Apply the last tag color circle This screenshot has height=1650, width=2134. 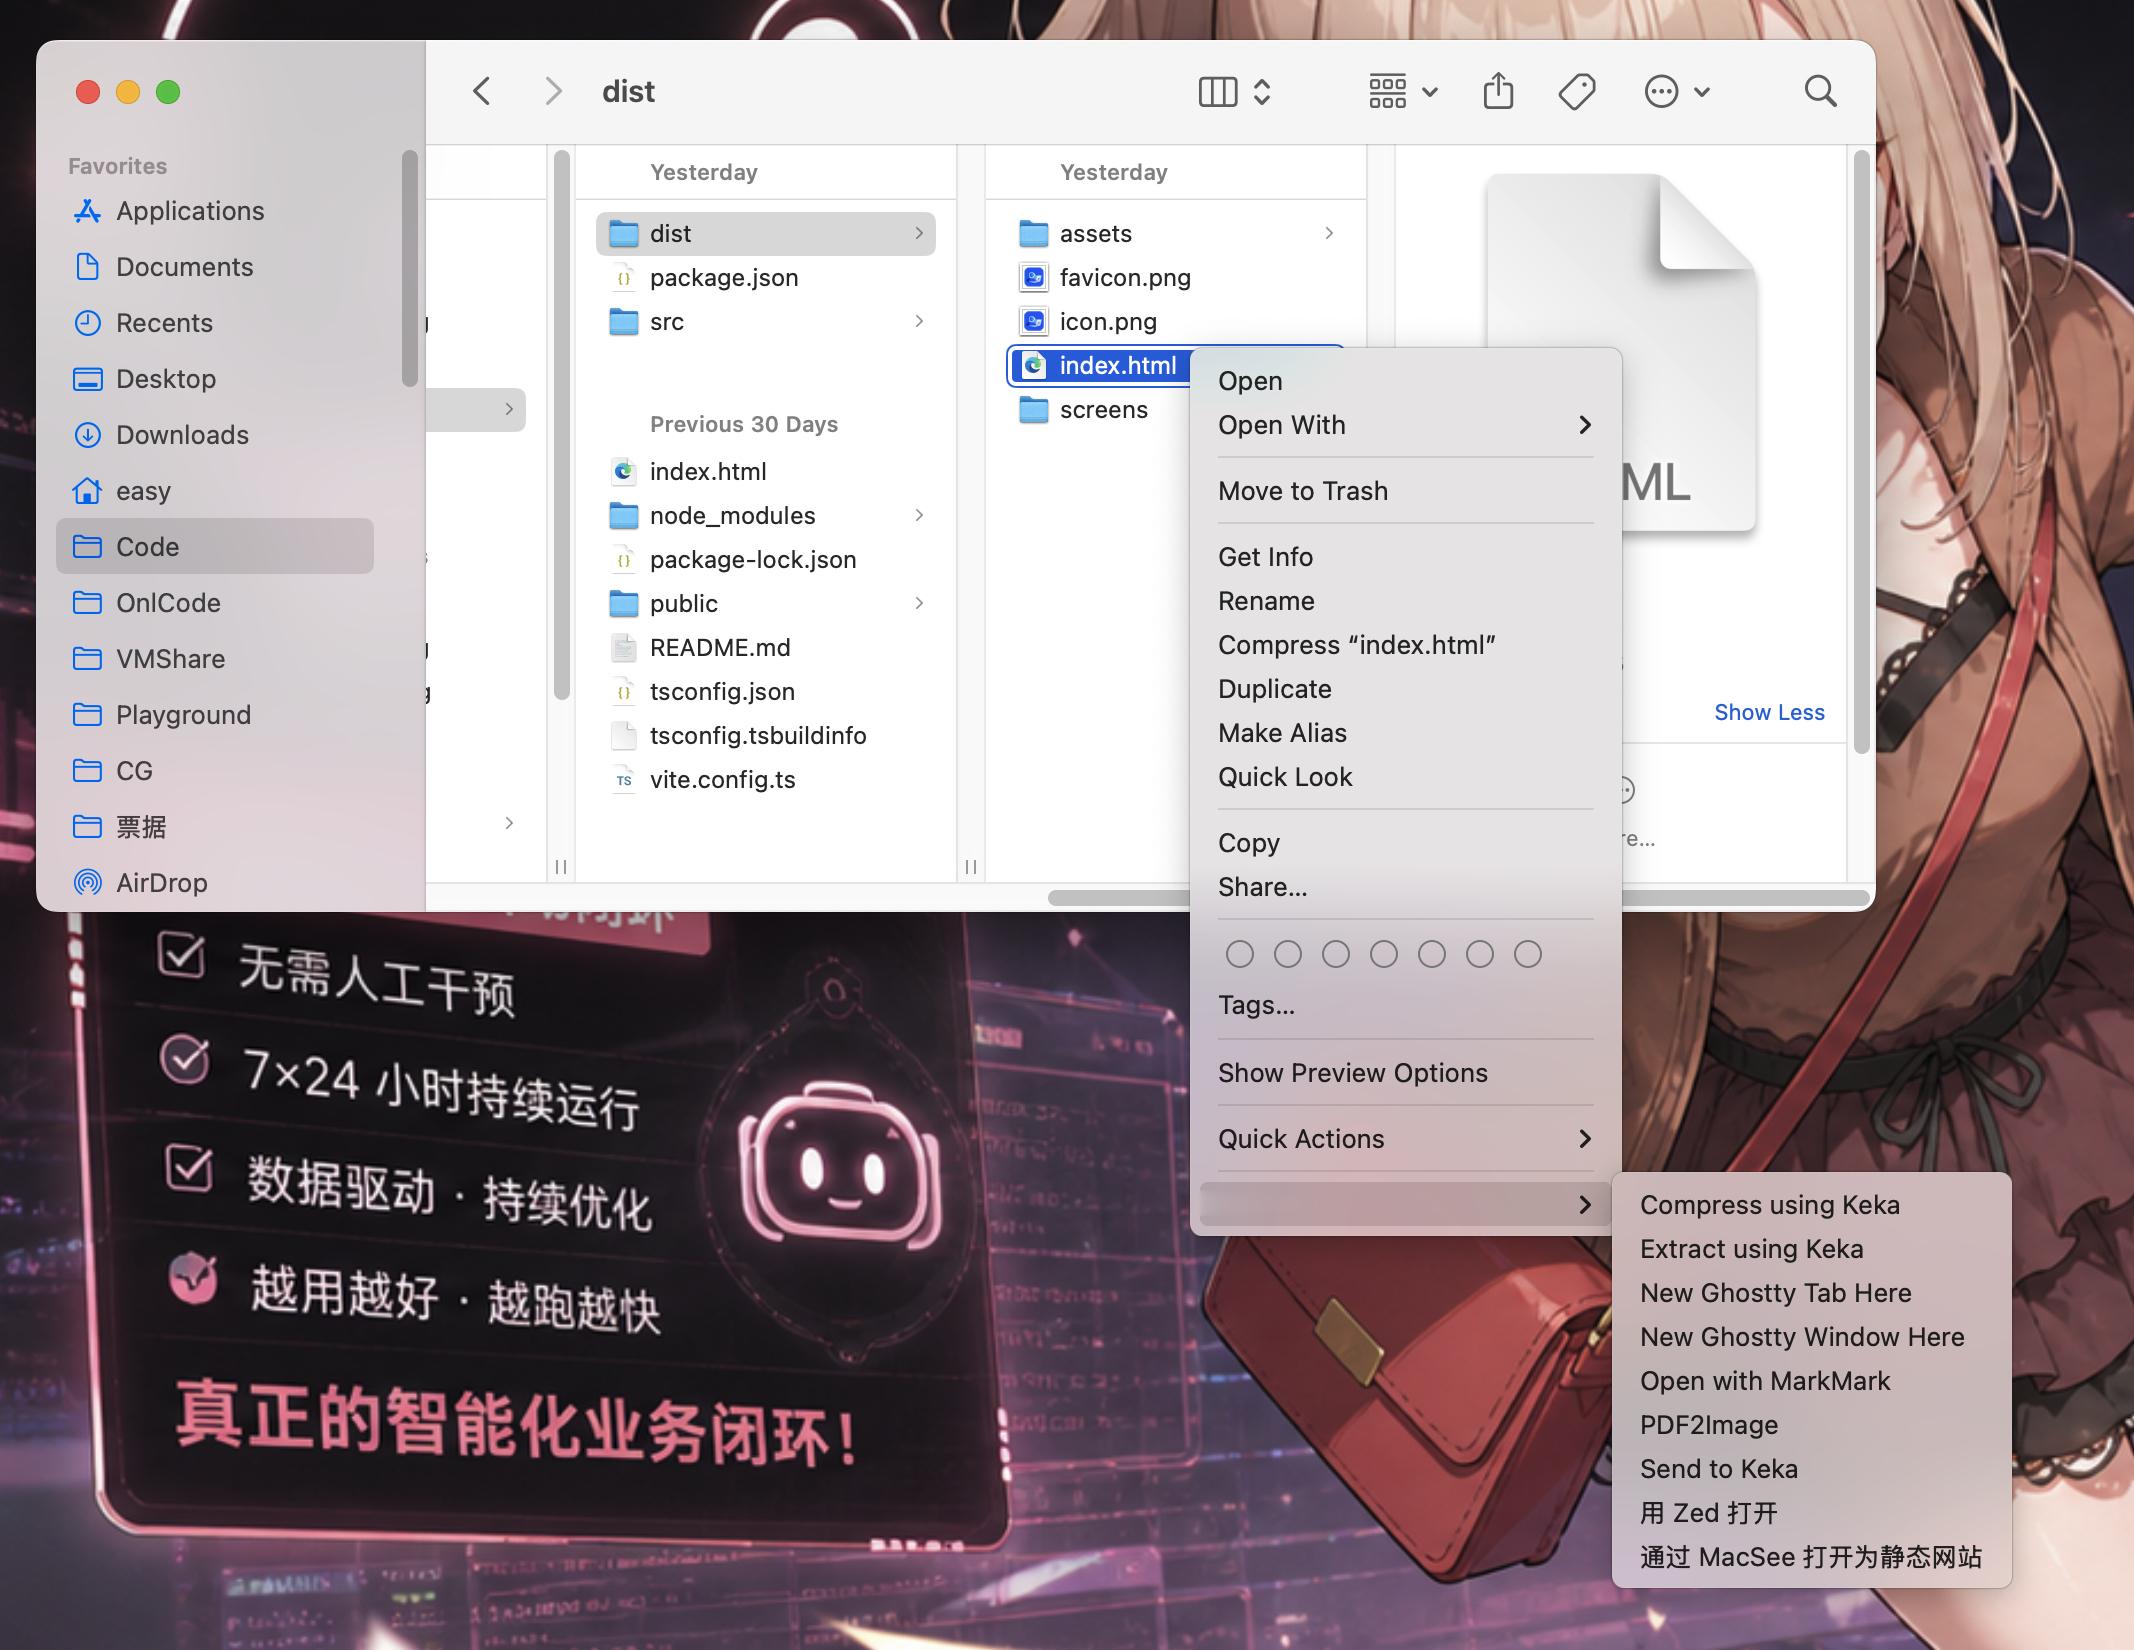(x=1528, y=954)
